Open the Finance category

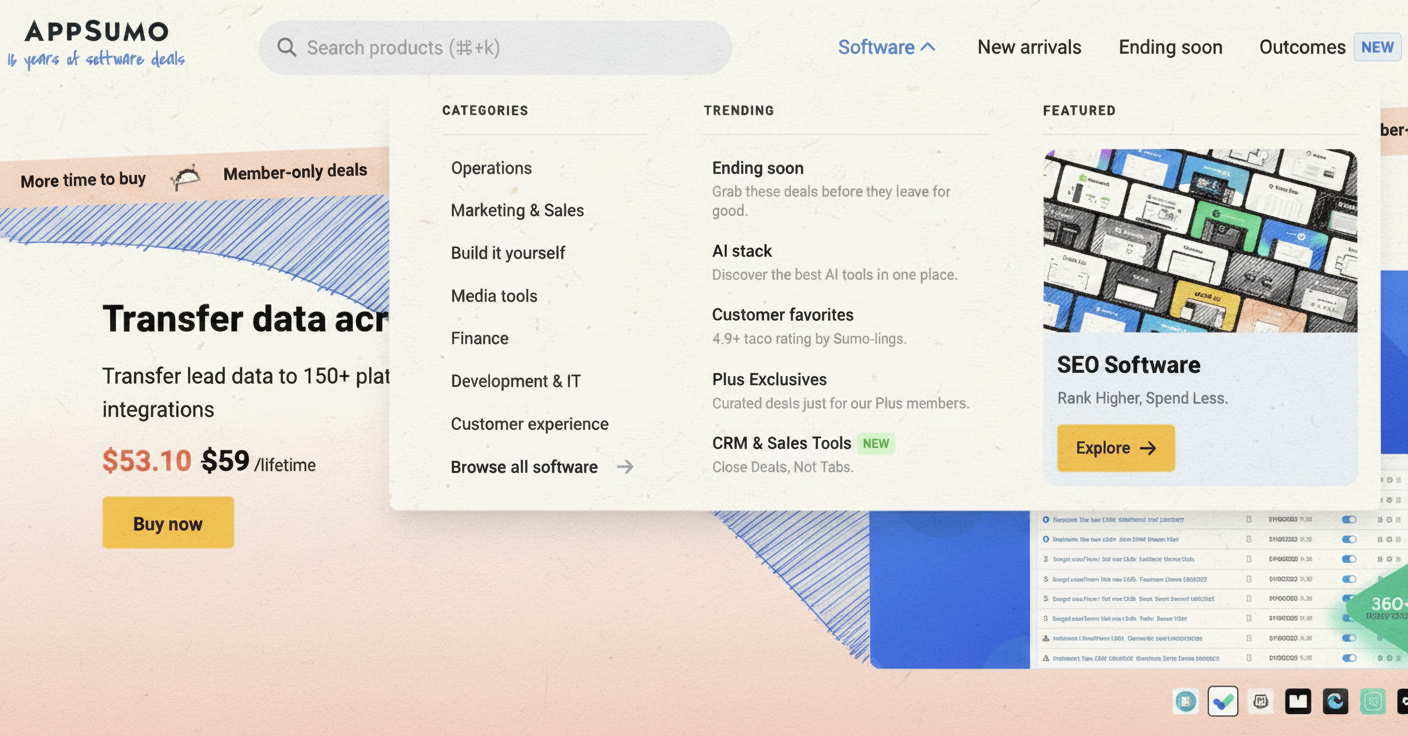(x=480, y=338)
